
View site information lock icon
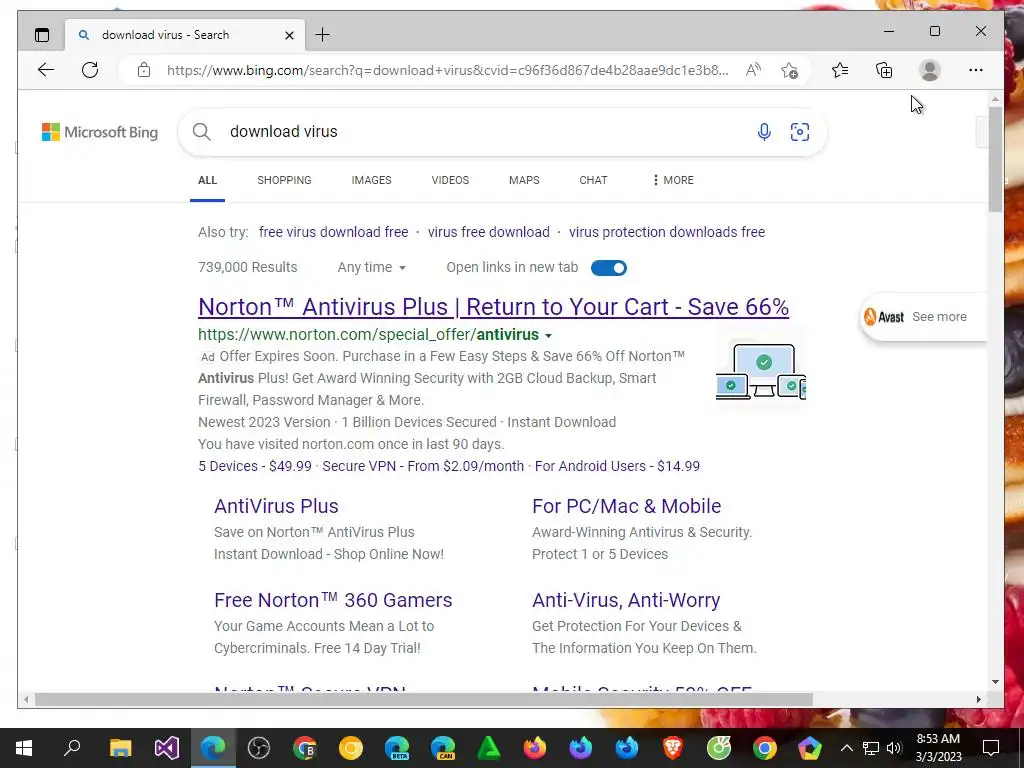(144, 70)
